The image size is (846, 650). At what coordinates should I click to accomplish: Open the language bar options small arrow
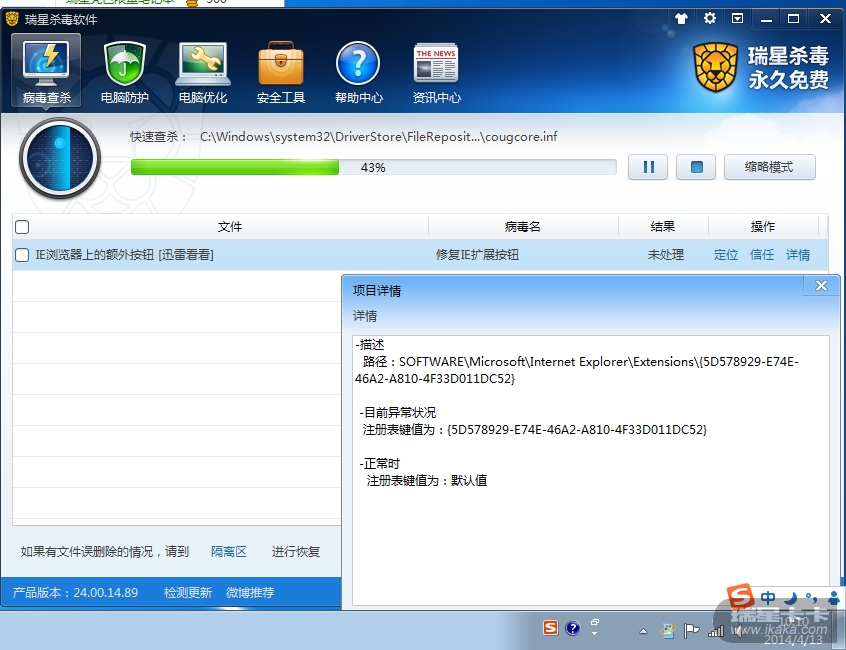(x=595, y=633)
